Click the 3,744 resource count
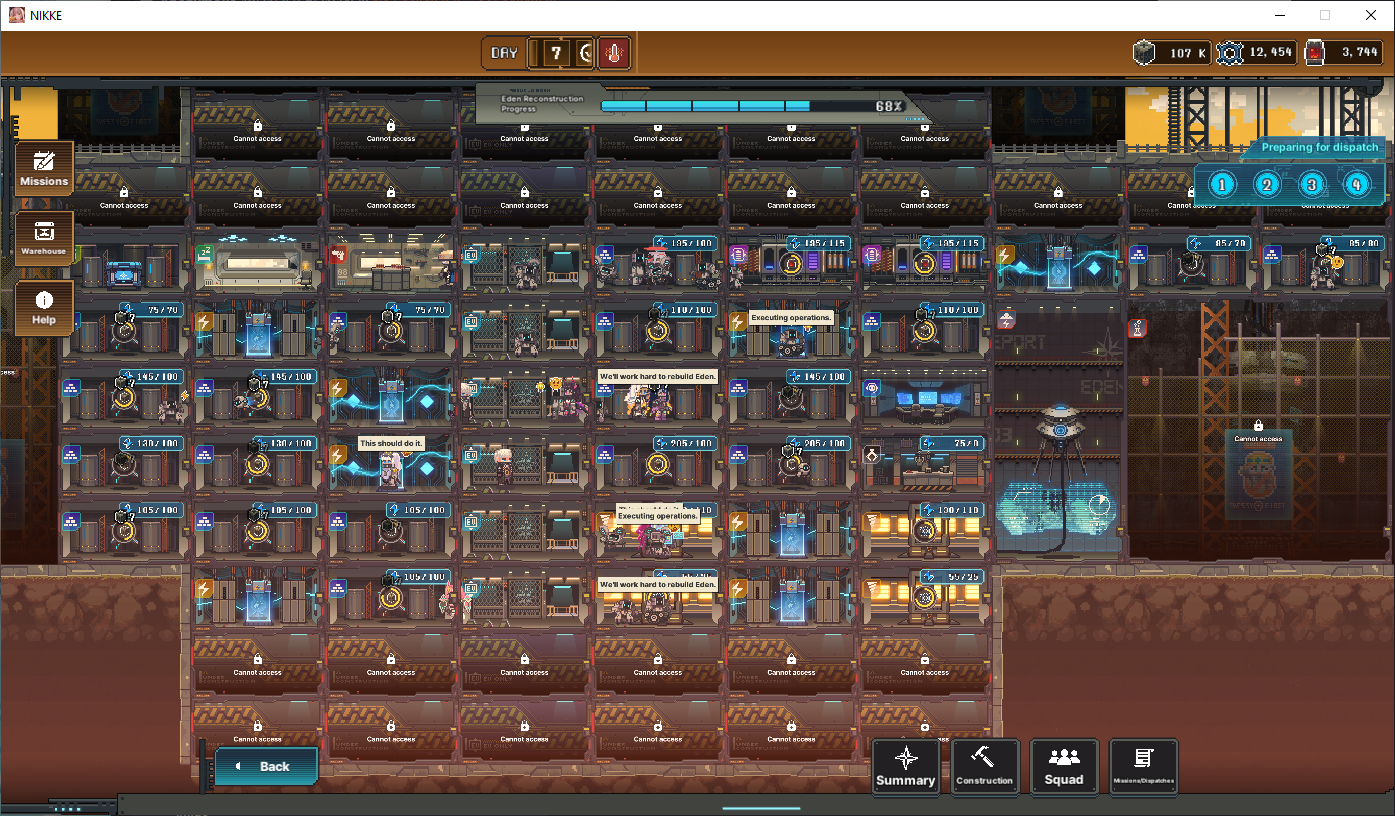 pos(1360,53)
